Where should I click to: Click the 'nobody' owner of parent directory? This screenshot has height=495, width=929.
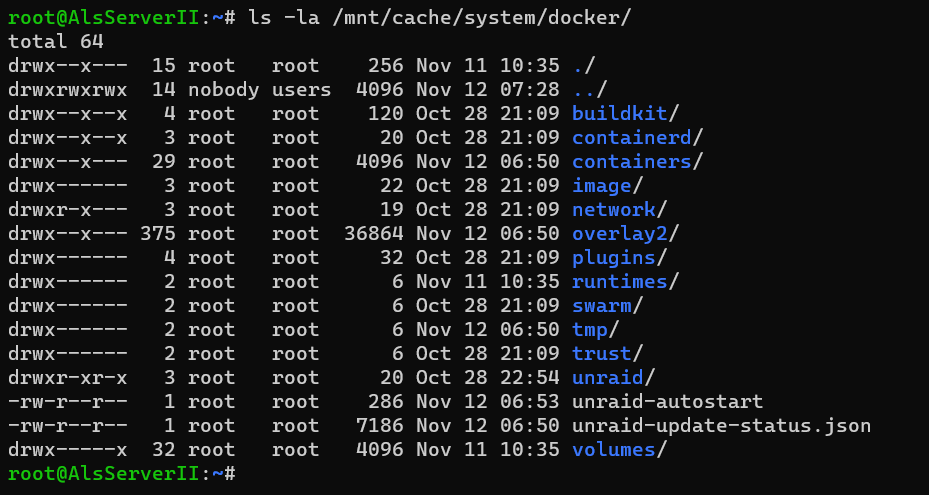[x=224, y=90]
